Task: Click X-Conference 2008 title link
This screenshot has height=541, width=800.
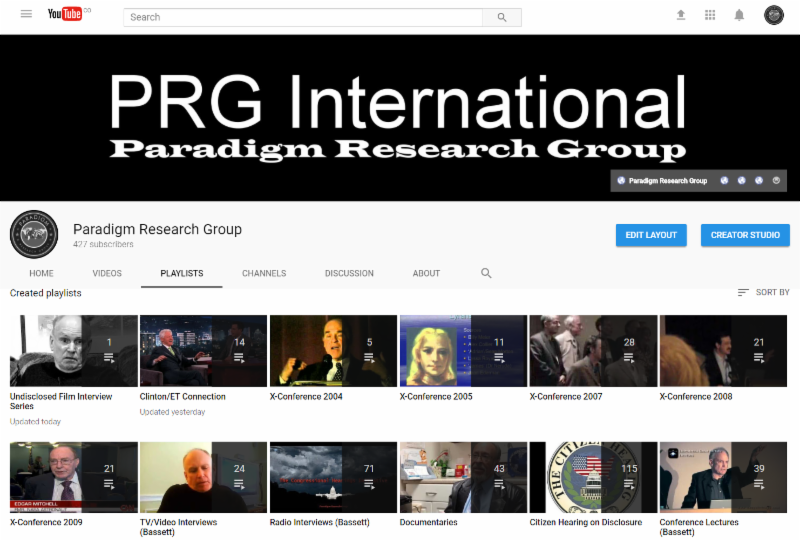Action: pyautogui.click(x=696, y=397)
